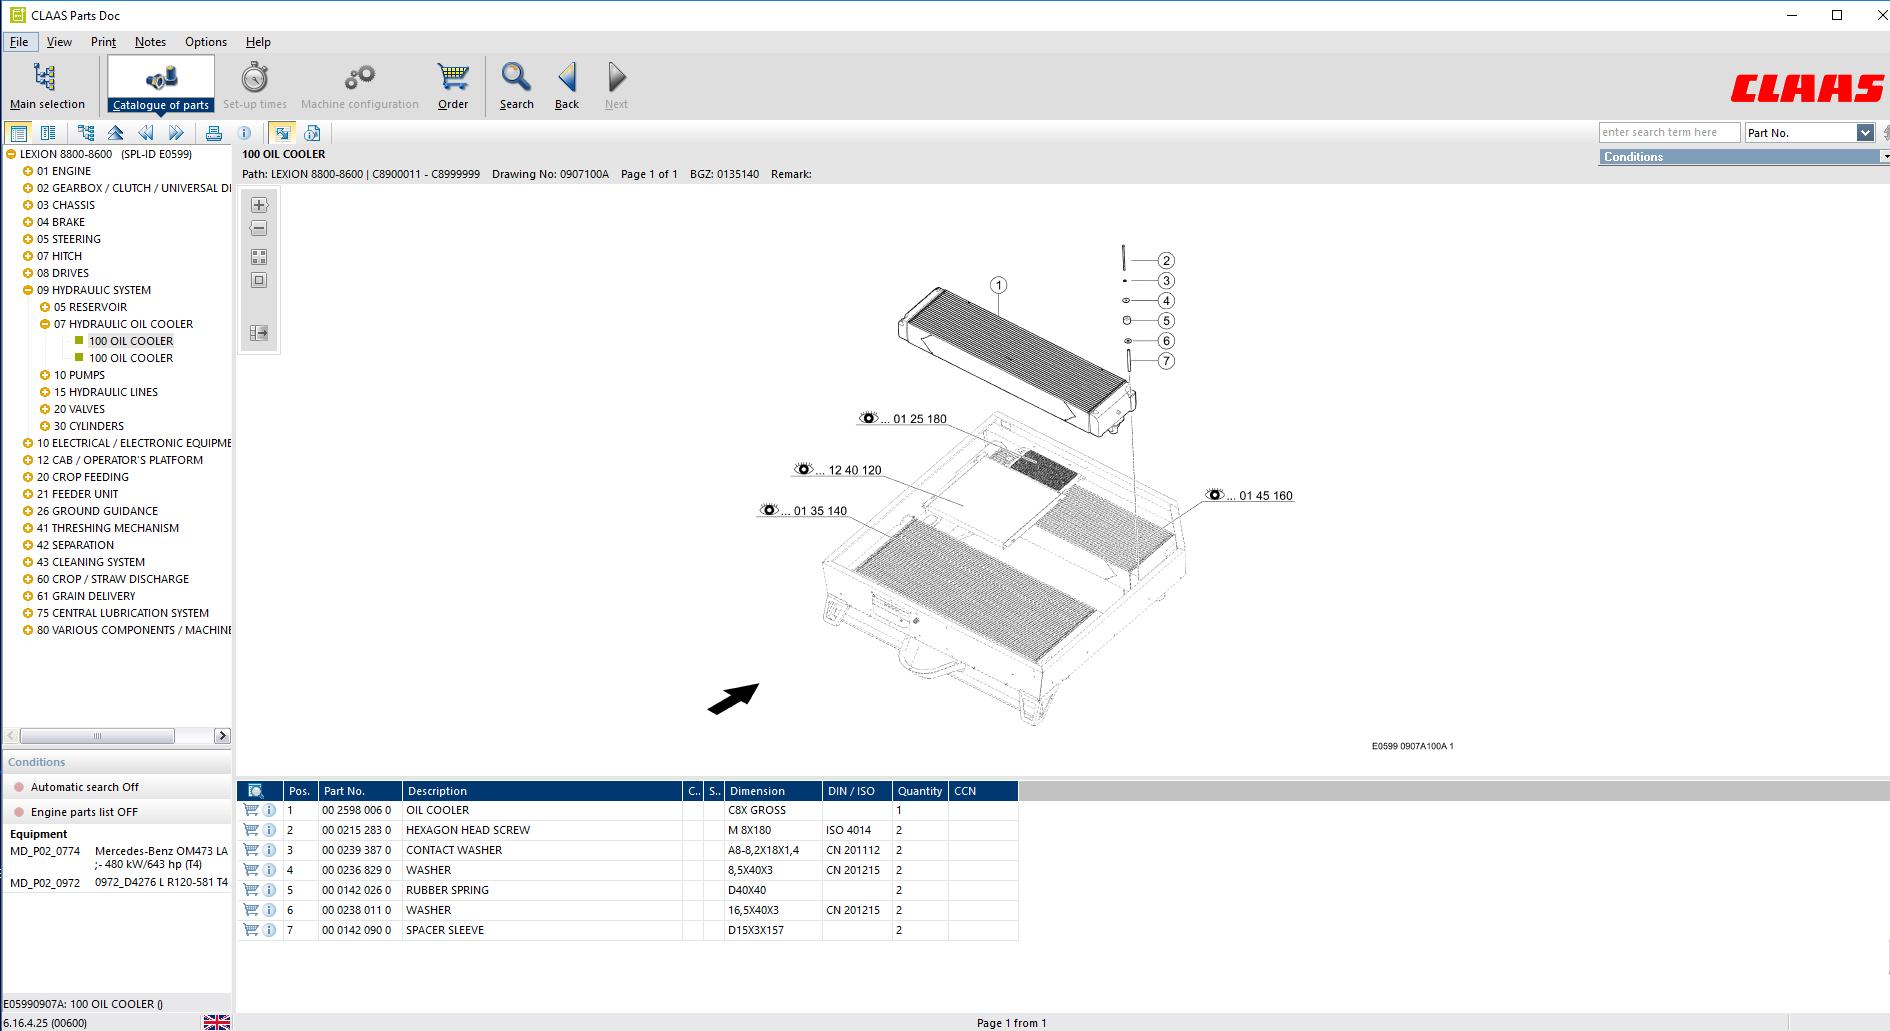Select the second 100 OIL COOLER tree entry
Screen dimensions: 1890x1031
[x=131, y=358]
